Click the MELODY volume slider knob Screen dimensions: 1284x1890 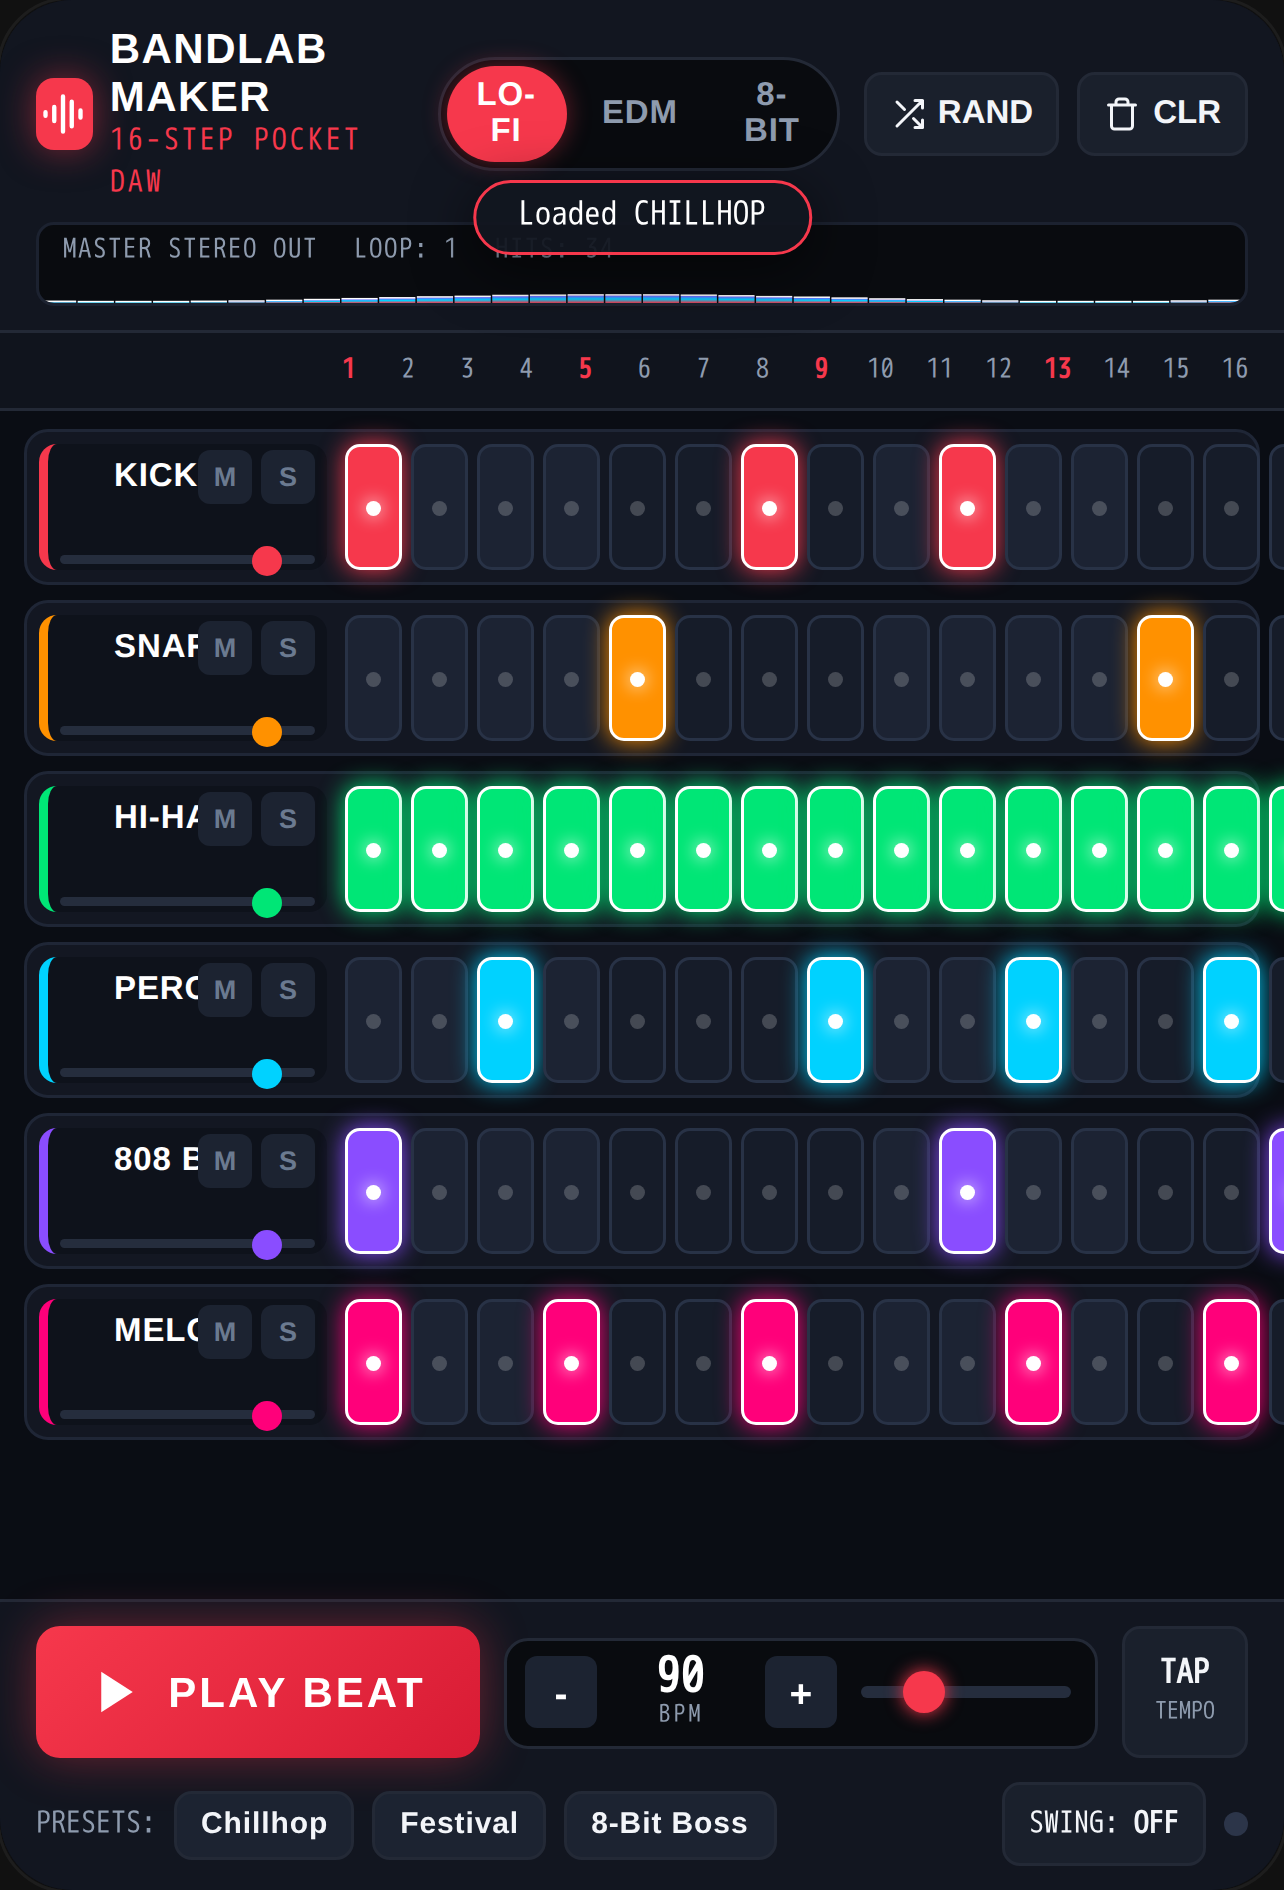coord(267,1416)
